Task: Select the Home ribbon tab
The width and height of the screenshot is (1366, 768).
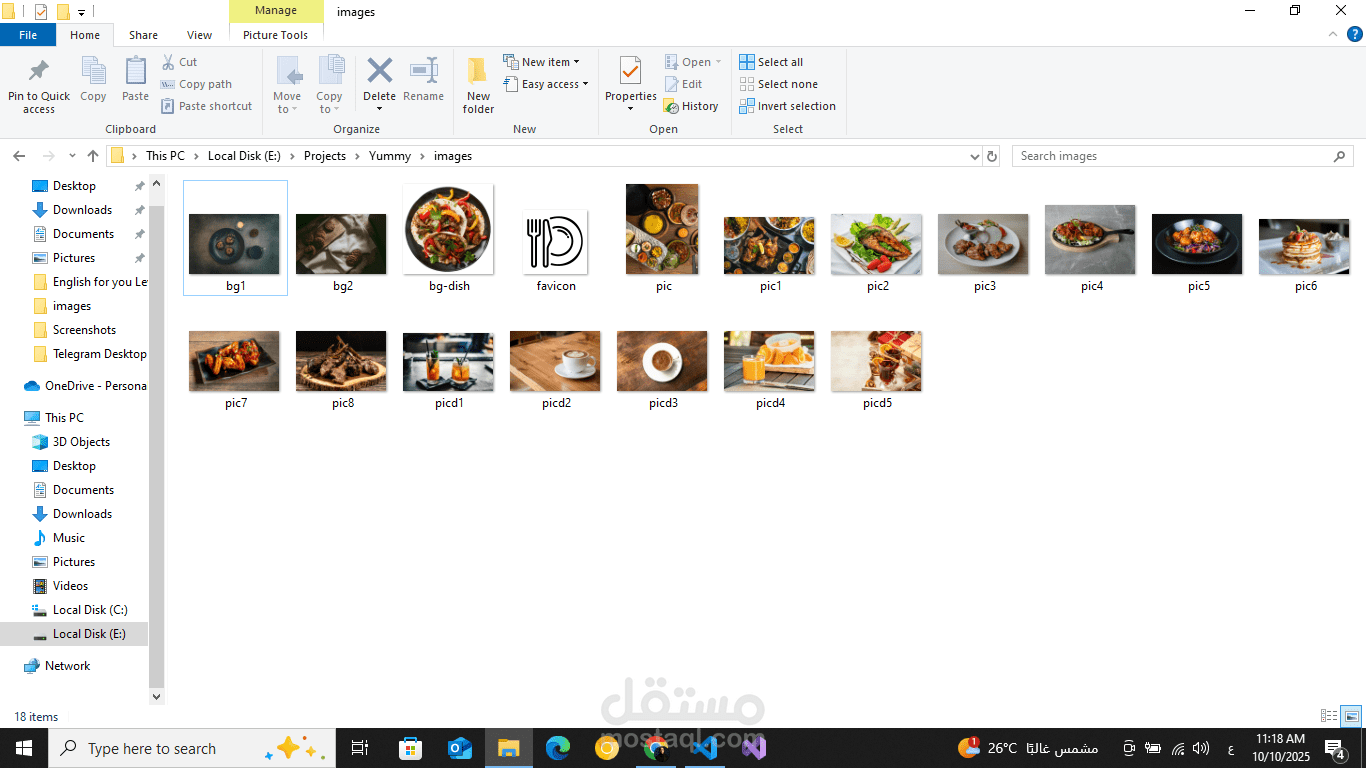Action: pos(85,35)
